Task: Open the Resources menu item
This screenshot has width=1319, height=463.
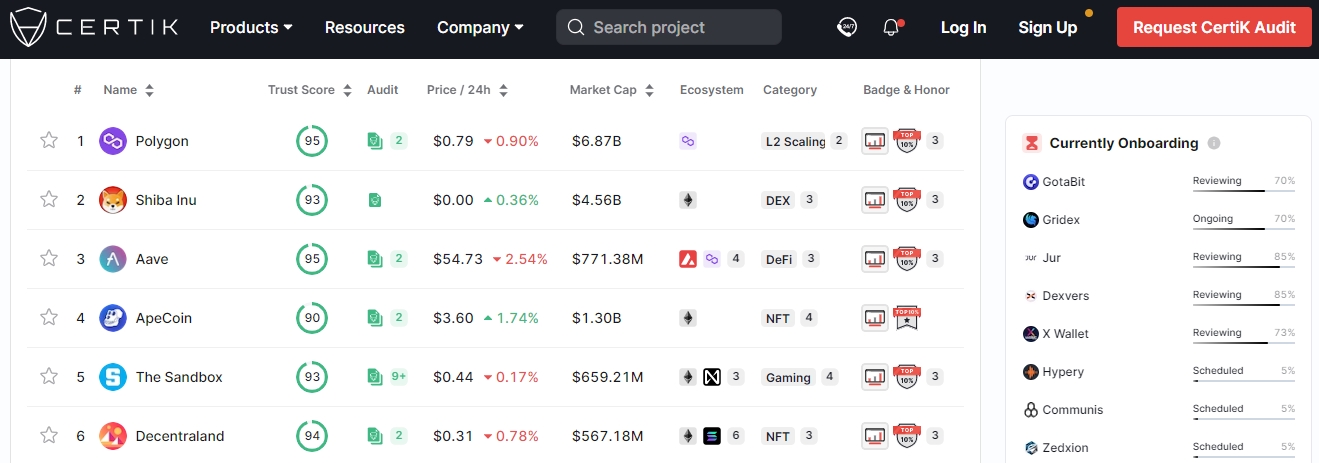Action: click(x=365, y=28)
